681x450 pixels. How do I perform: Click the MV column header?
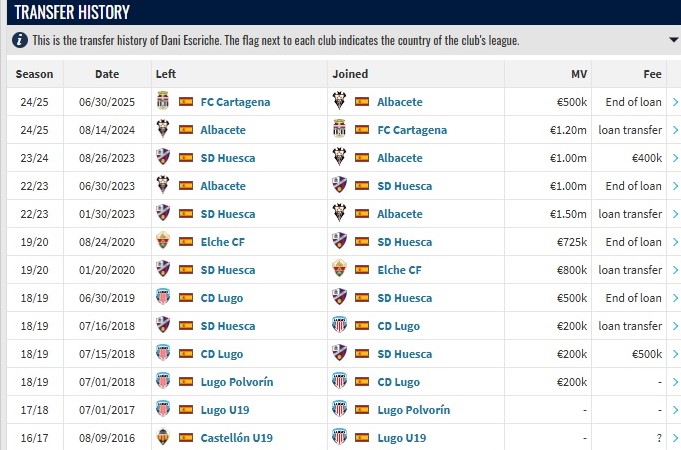[x=579, y=74]
